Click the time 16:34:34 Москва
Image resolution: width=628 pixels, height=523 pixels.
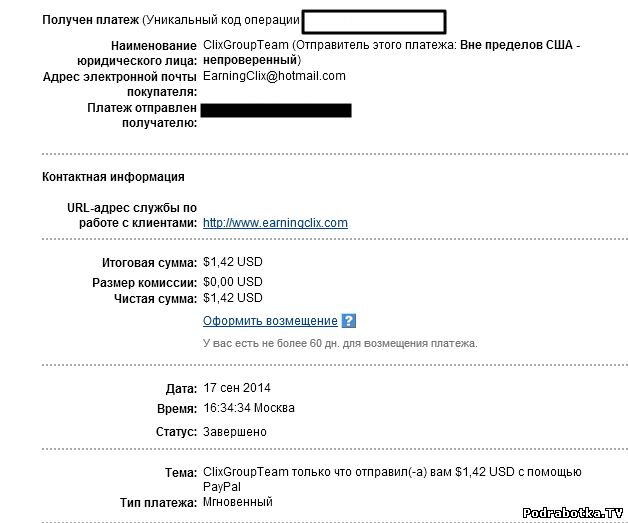pos(249,408)
